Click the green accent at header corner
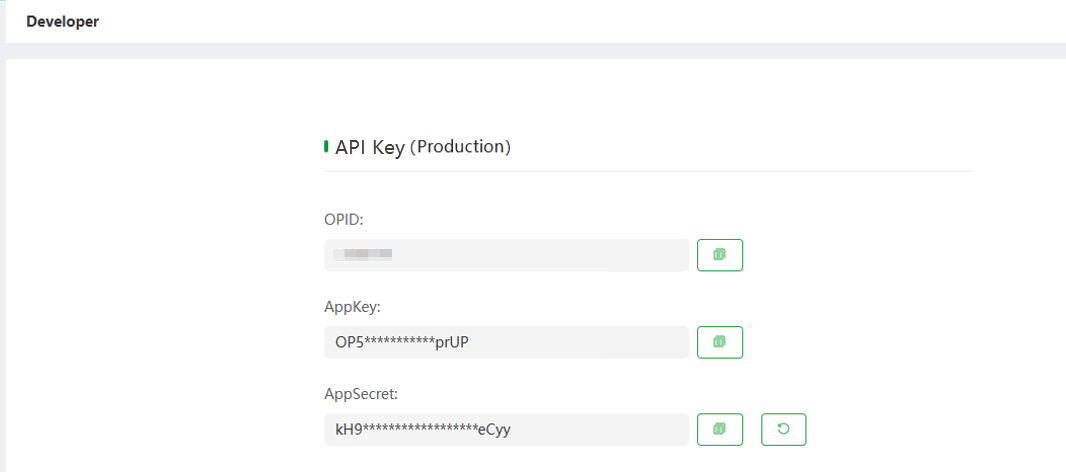The image size is (1066, 472). click(x=2, y=5)
